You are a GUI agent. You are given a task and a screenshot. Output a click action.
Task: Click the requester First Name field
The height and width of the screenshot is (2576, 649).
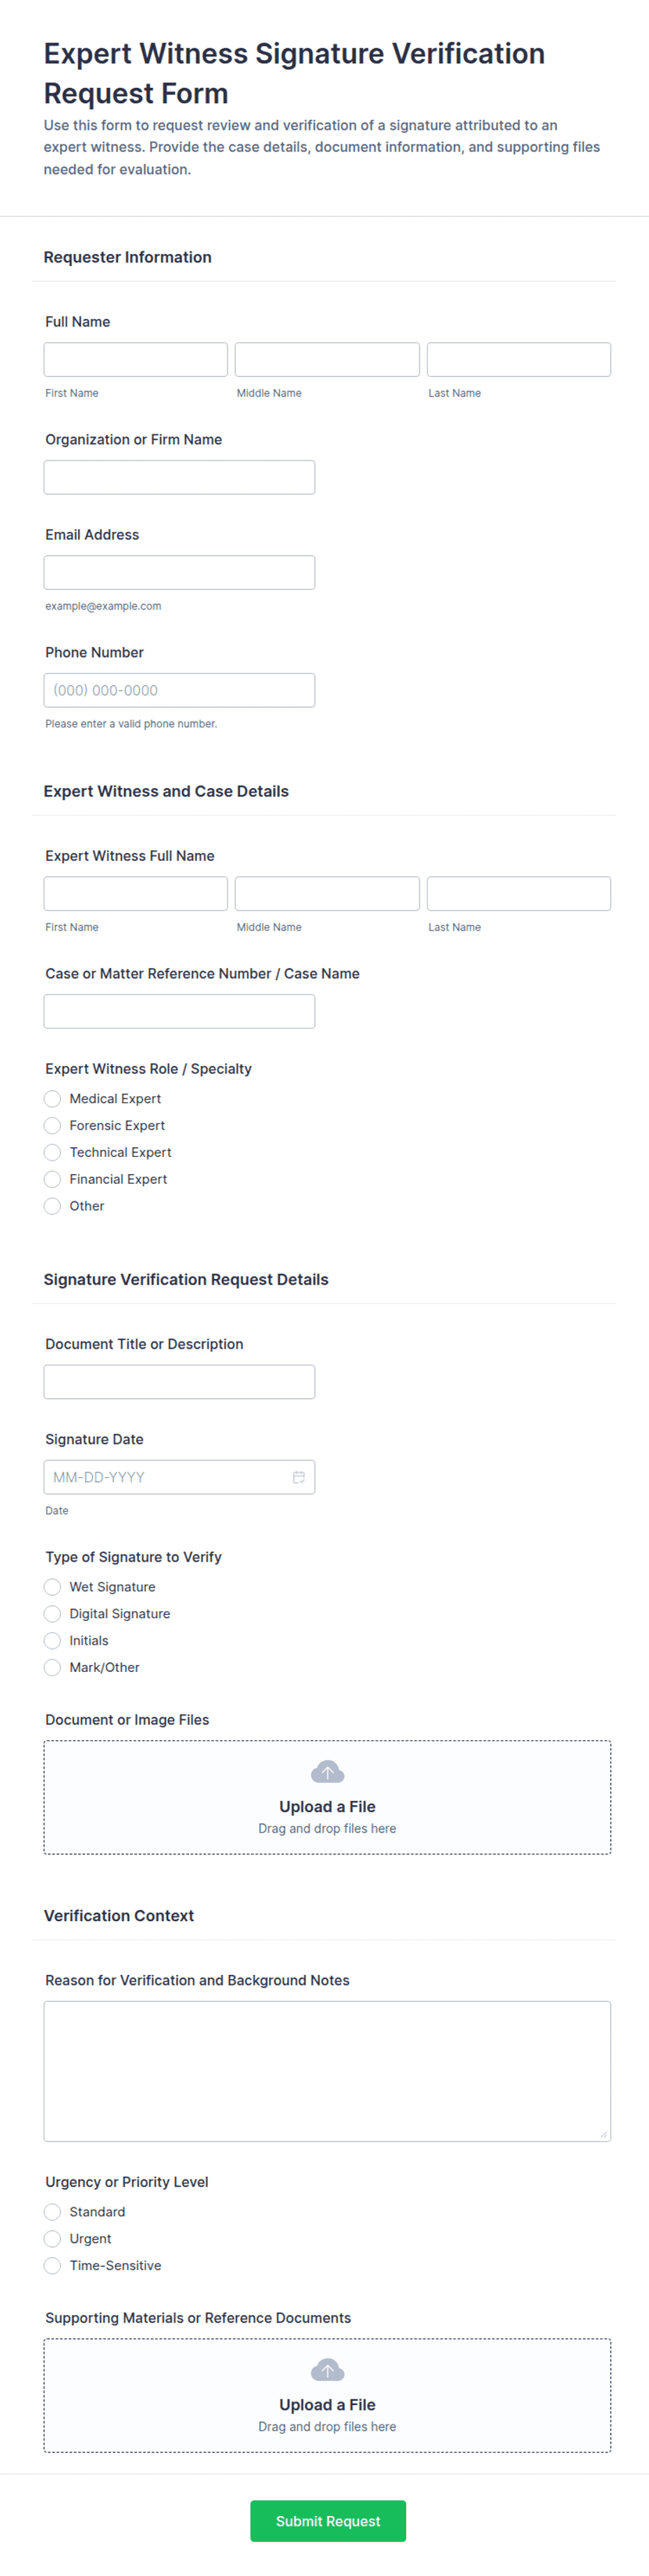pos(135,360)
